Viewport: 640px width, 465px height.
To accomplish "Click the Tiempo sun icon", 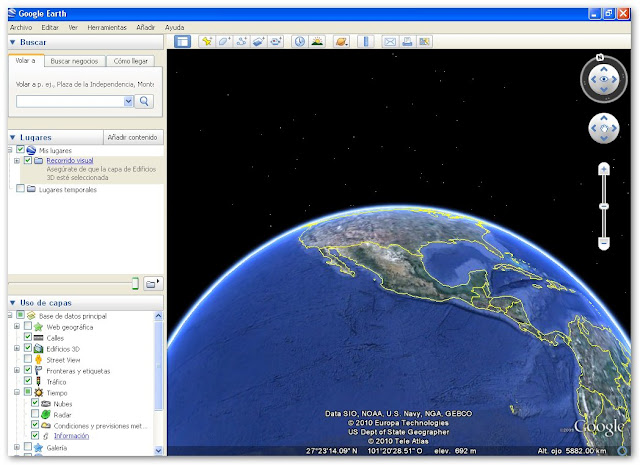I will [38, 393].
